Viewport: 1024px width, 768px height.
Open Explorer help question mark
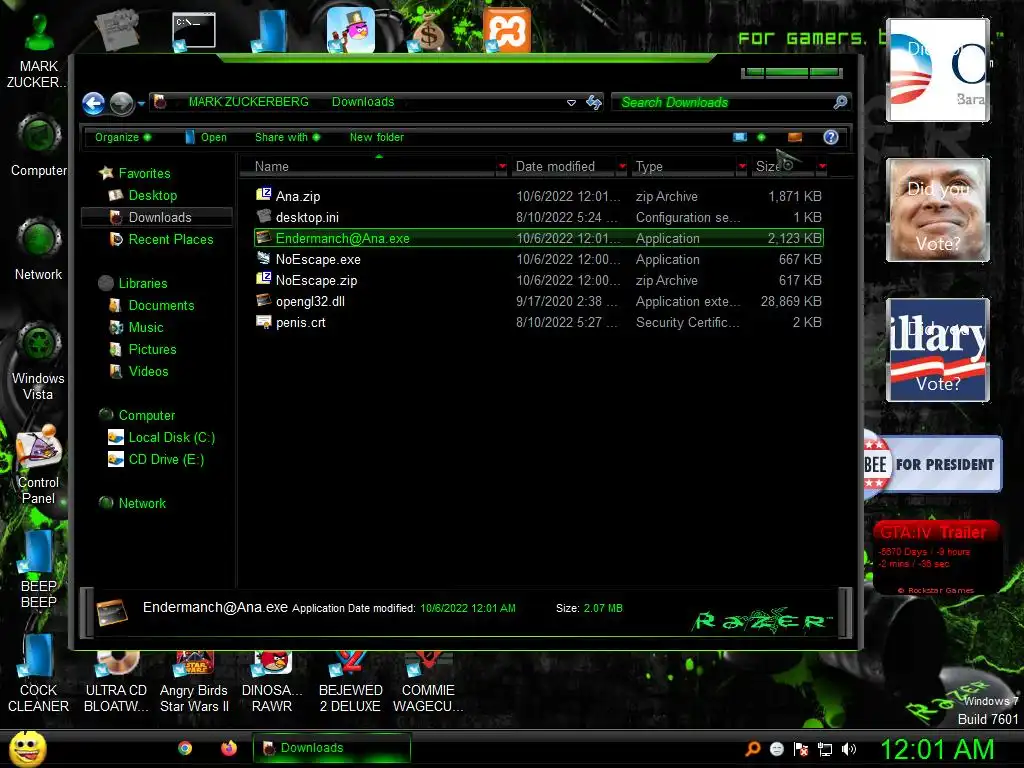tap(831, 137)
